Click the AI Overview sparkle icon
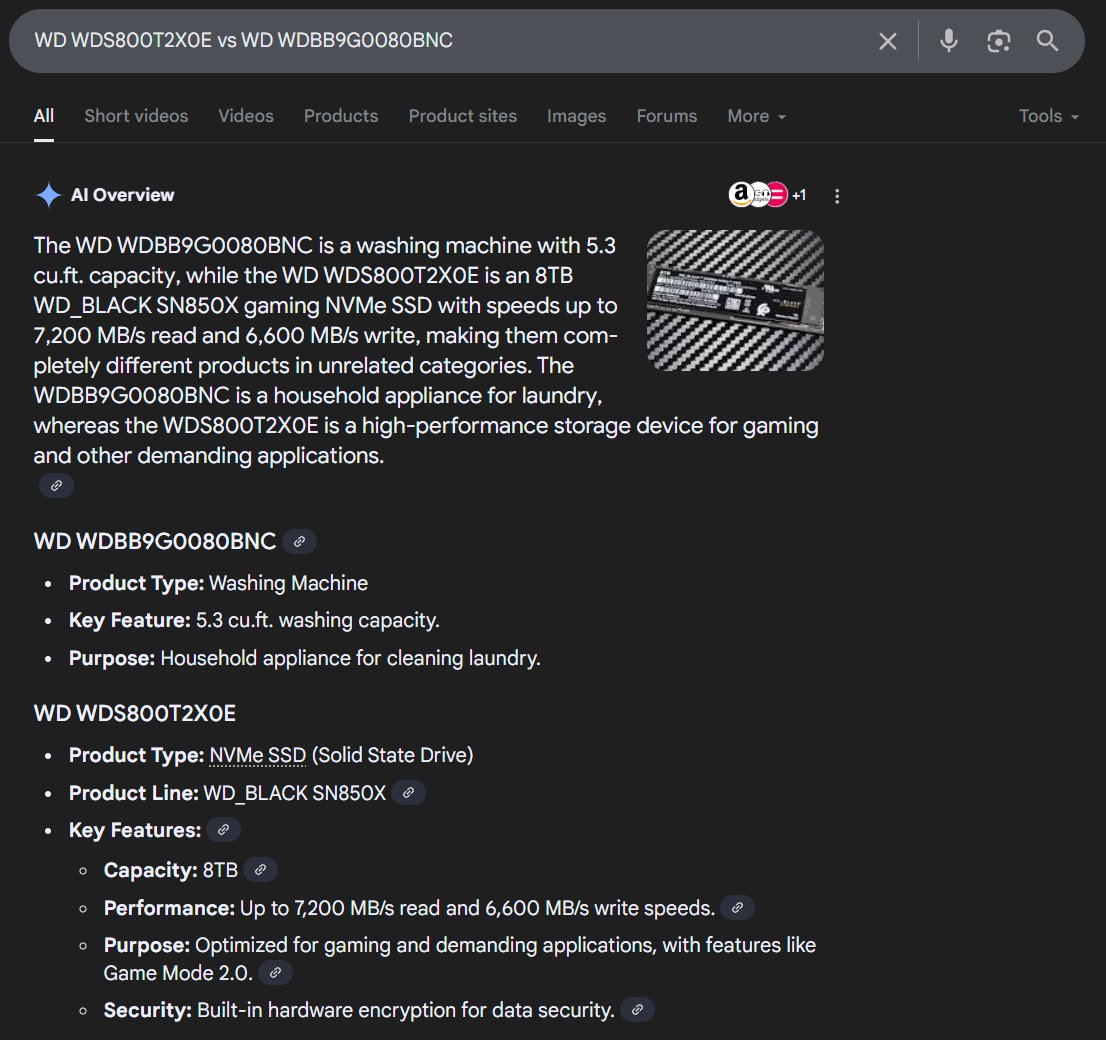The height and width of the screenshot is (1040, 1106). coord(48,195)
